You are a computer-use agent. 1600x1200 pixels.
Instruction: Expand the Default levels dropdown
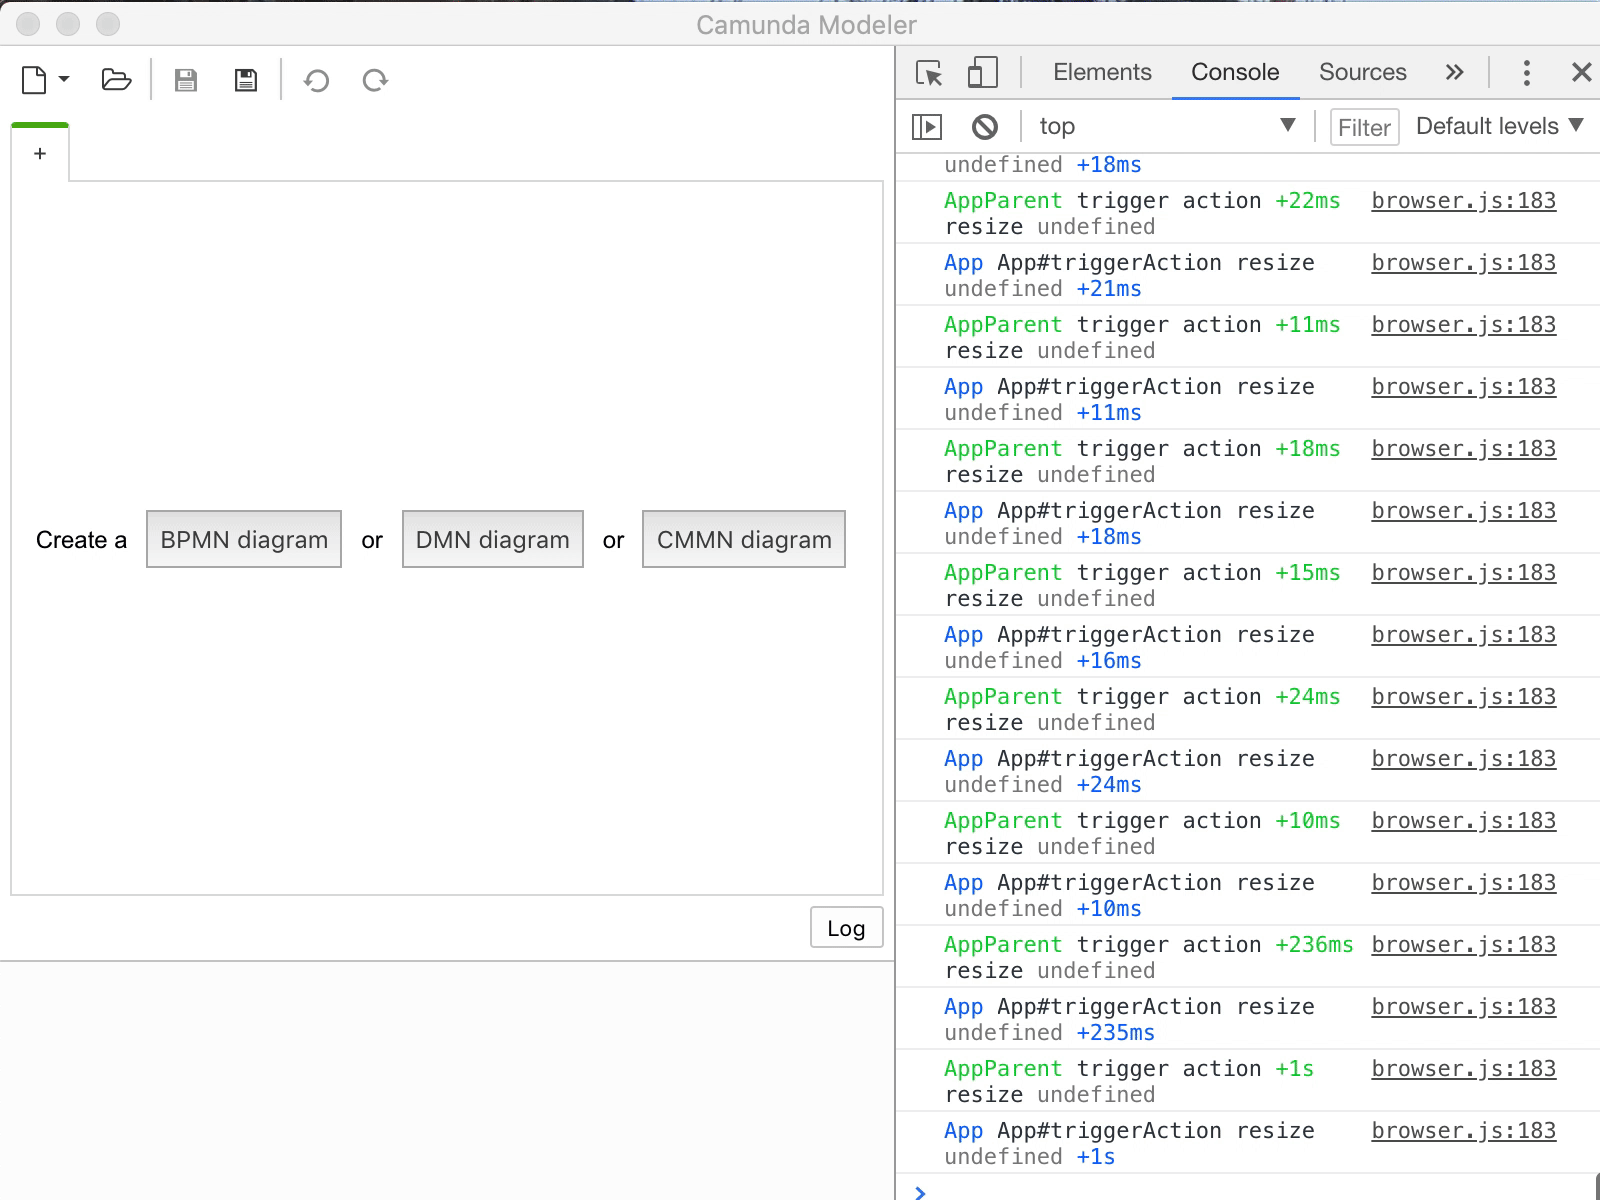[1500, 126]
